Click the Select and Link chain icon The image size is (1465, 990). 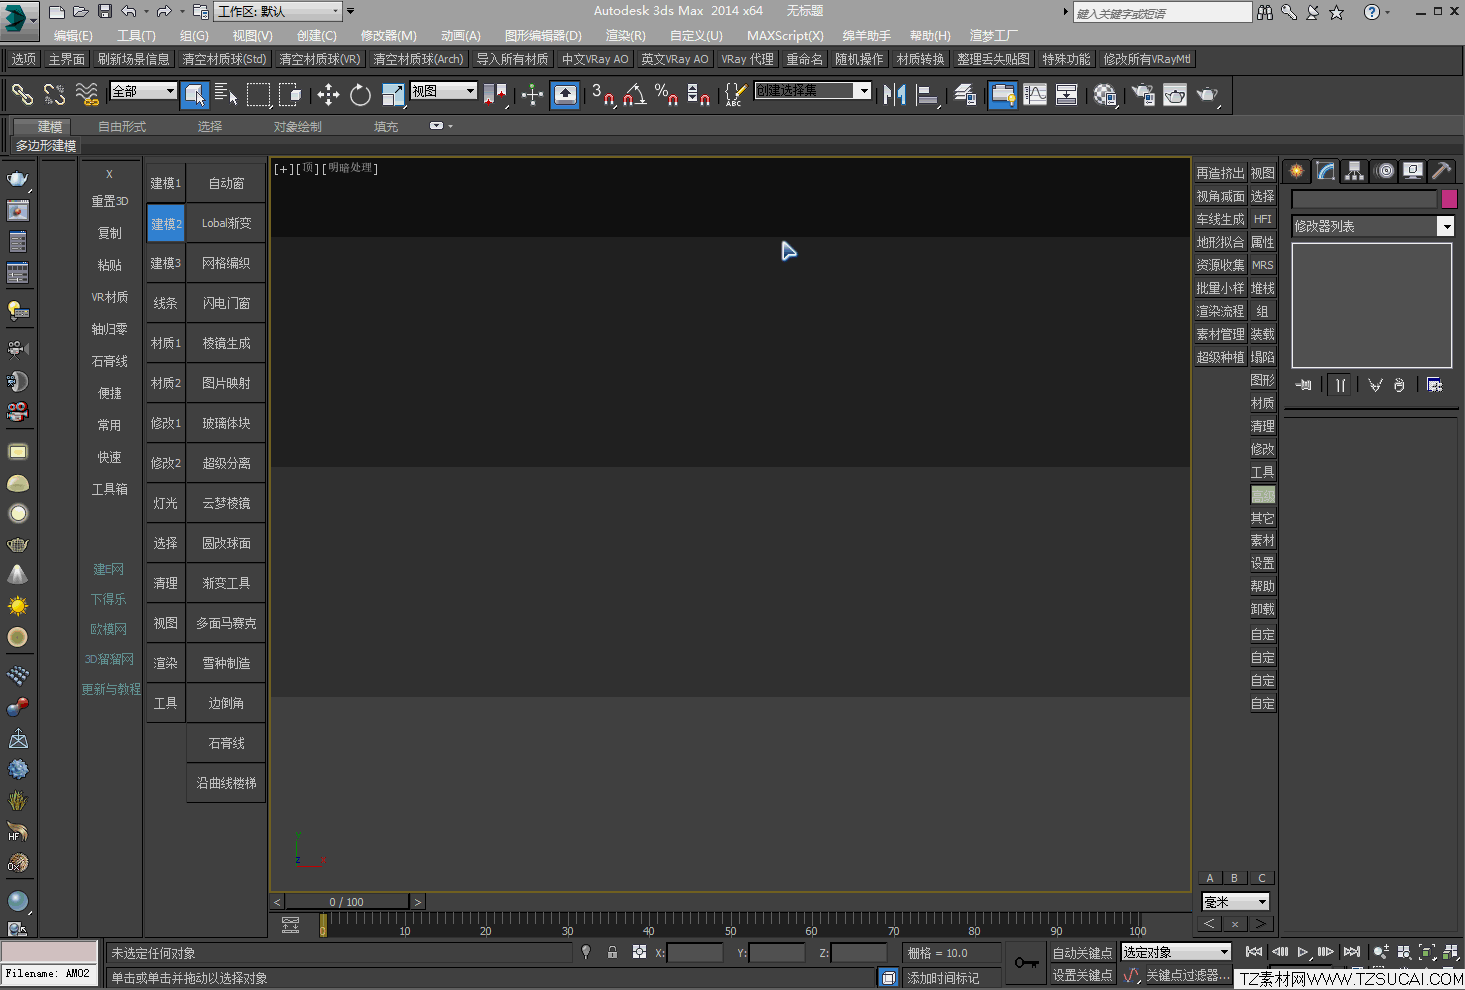(22, 95)
